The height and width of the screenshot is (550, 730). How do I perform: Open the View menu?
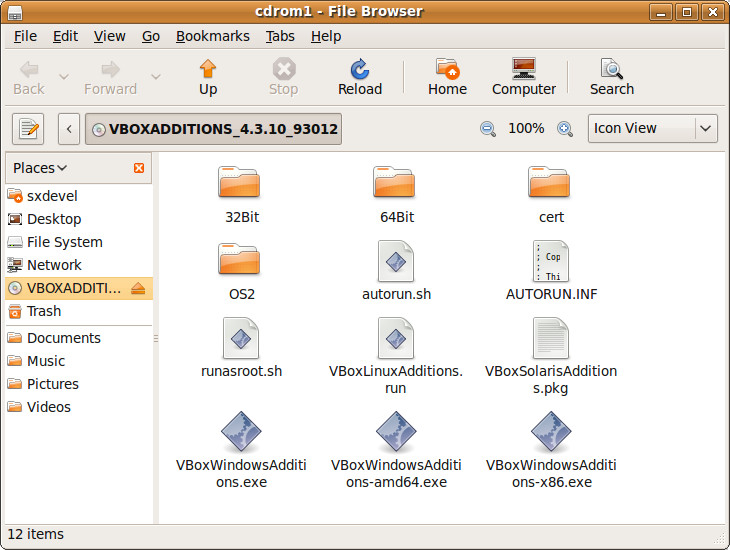[x=109, y=36]
